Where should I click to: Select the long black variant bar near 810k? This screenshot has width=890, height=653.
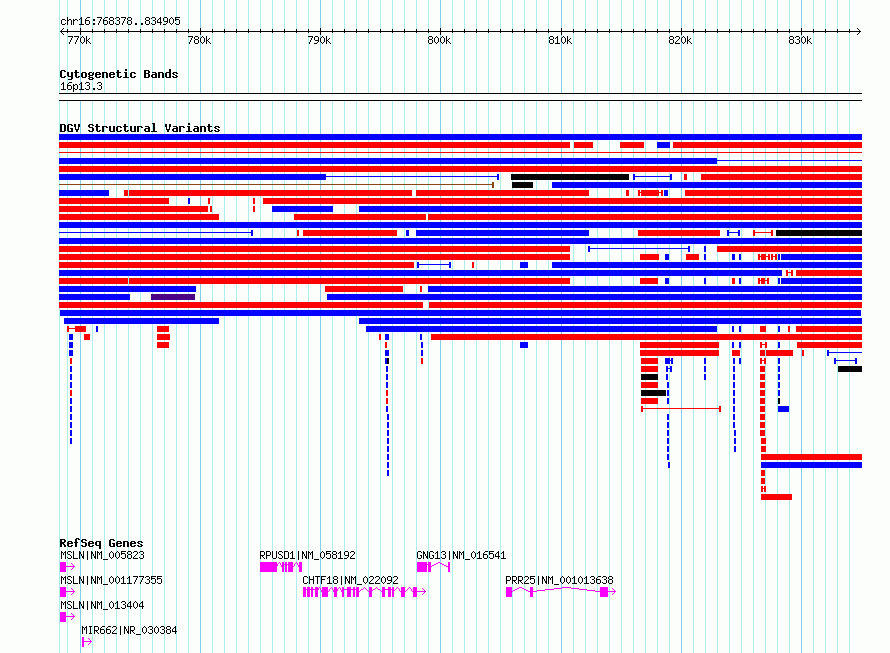coord(570,177)
